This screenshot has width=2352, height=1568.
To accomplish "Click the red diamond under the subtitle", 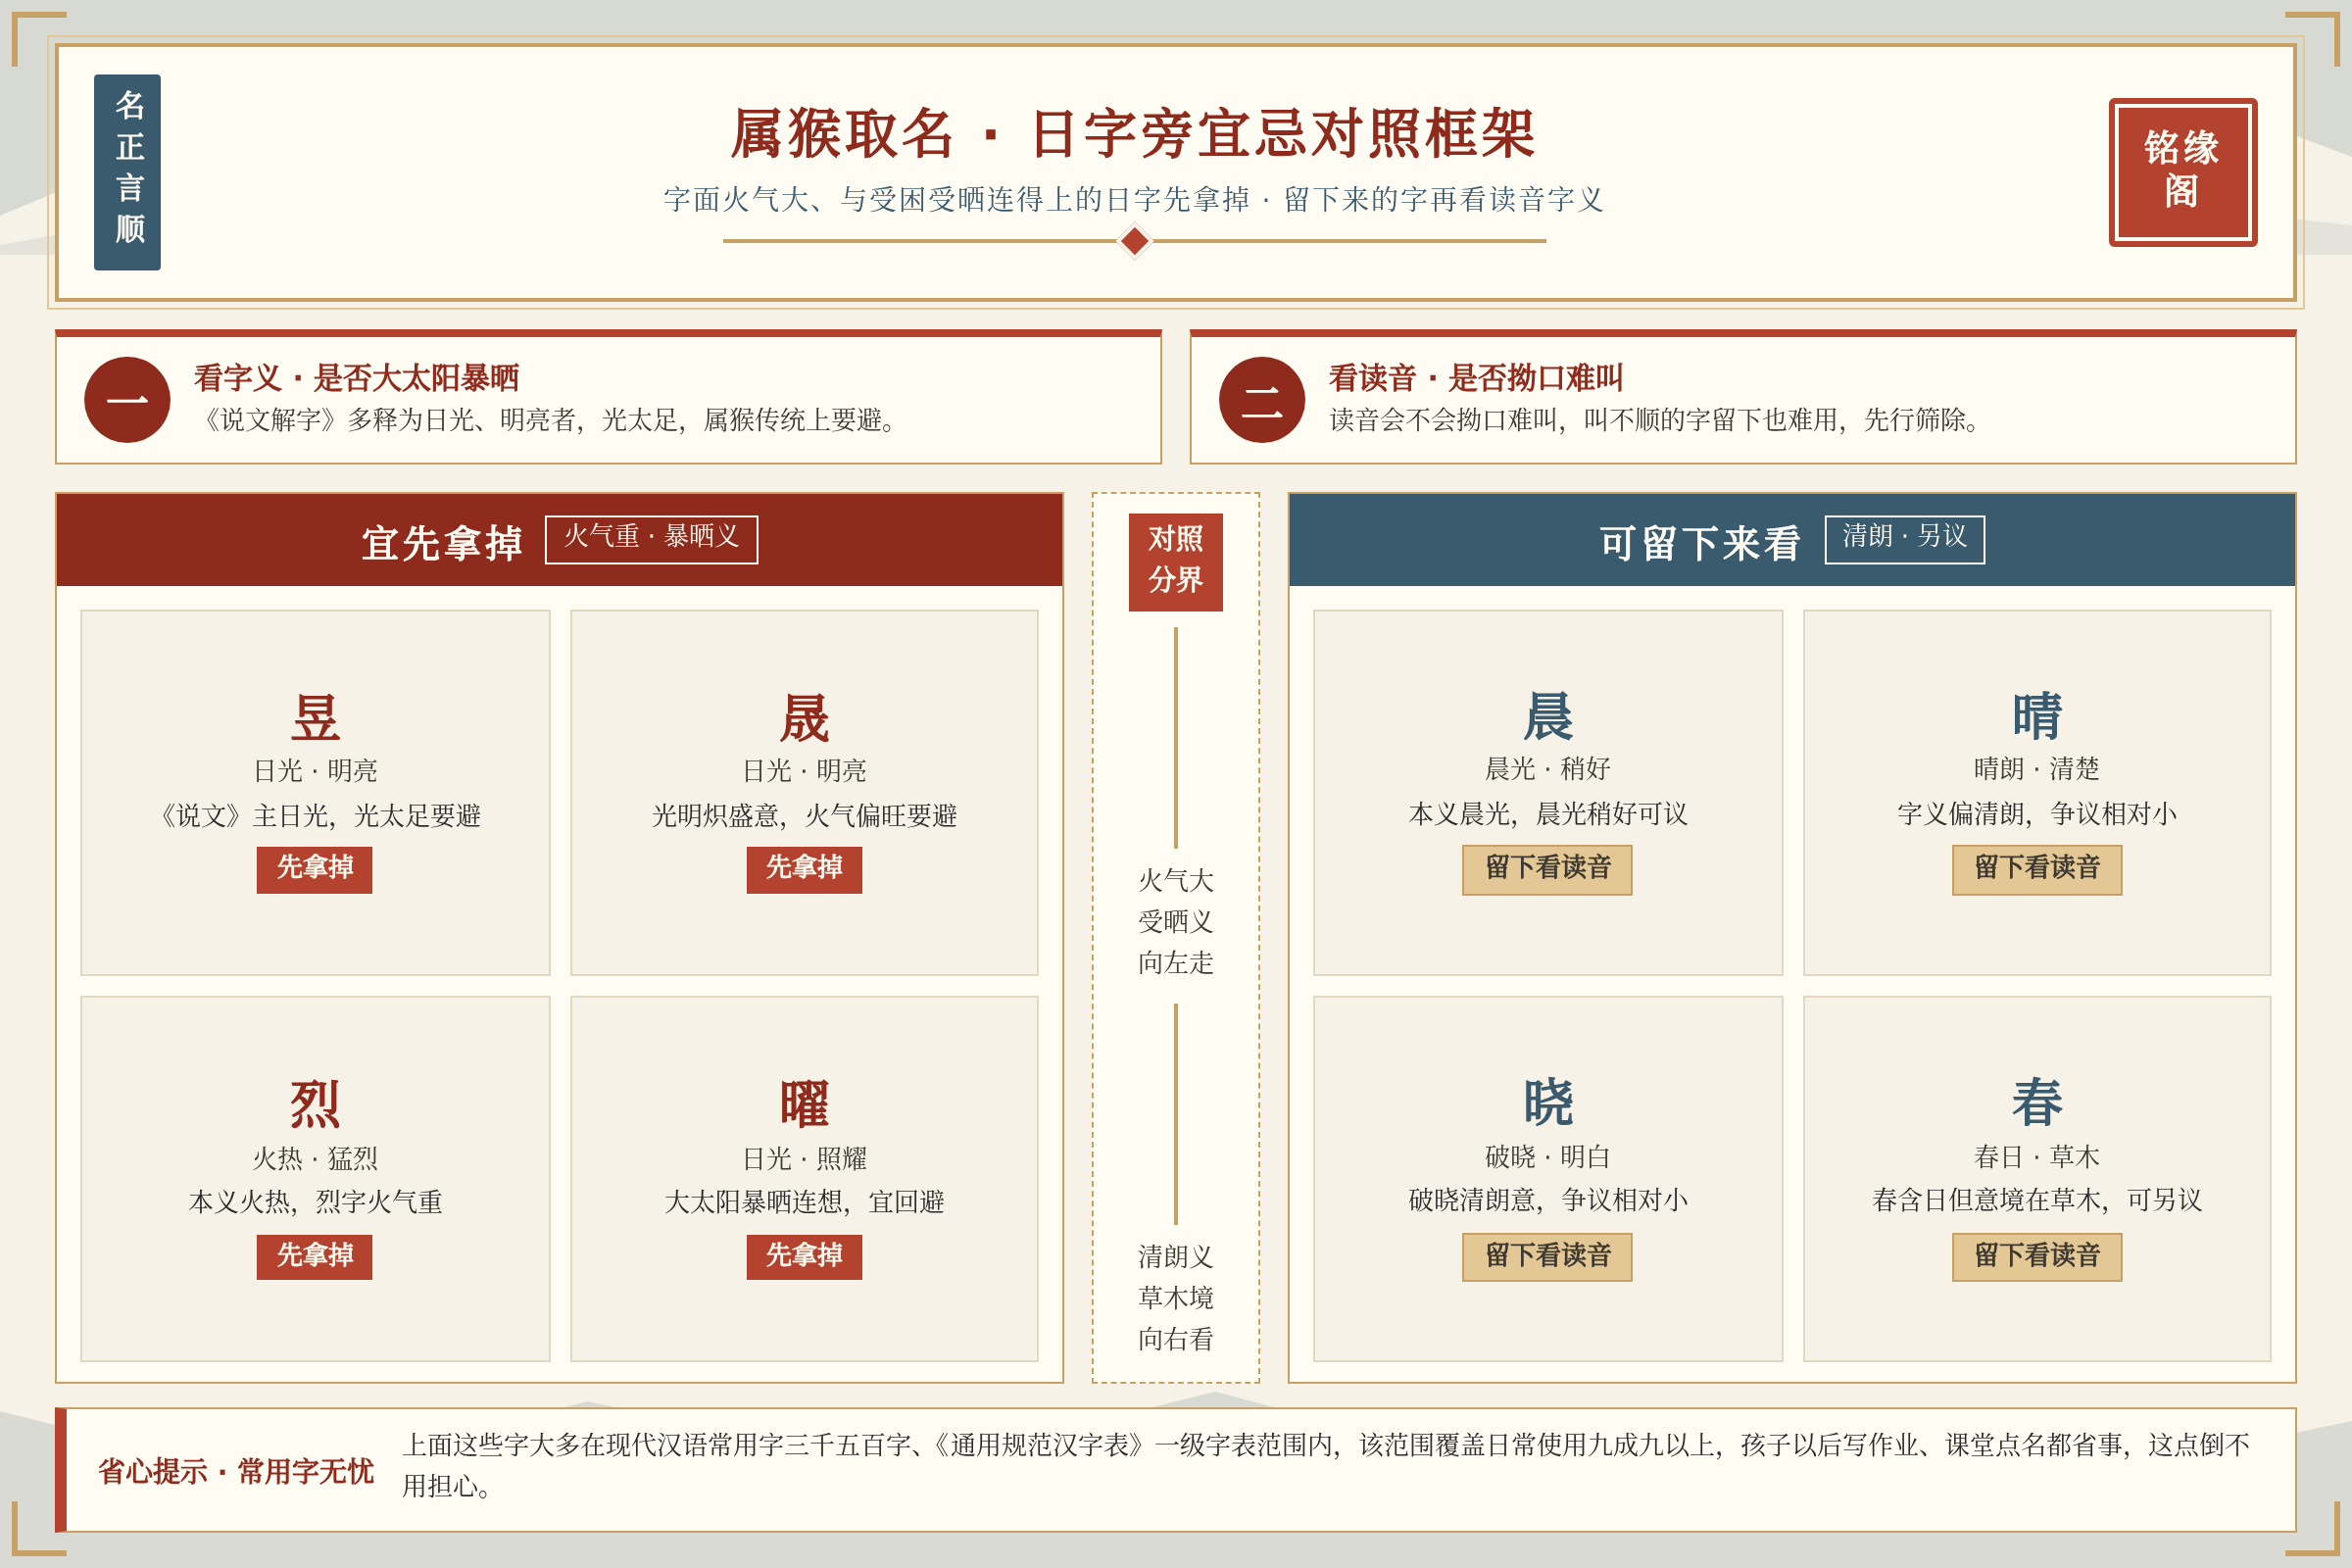I will [x=1134, y=241].
